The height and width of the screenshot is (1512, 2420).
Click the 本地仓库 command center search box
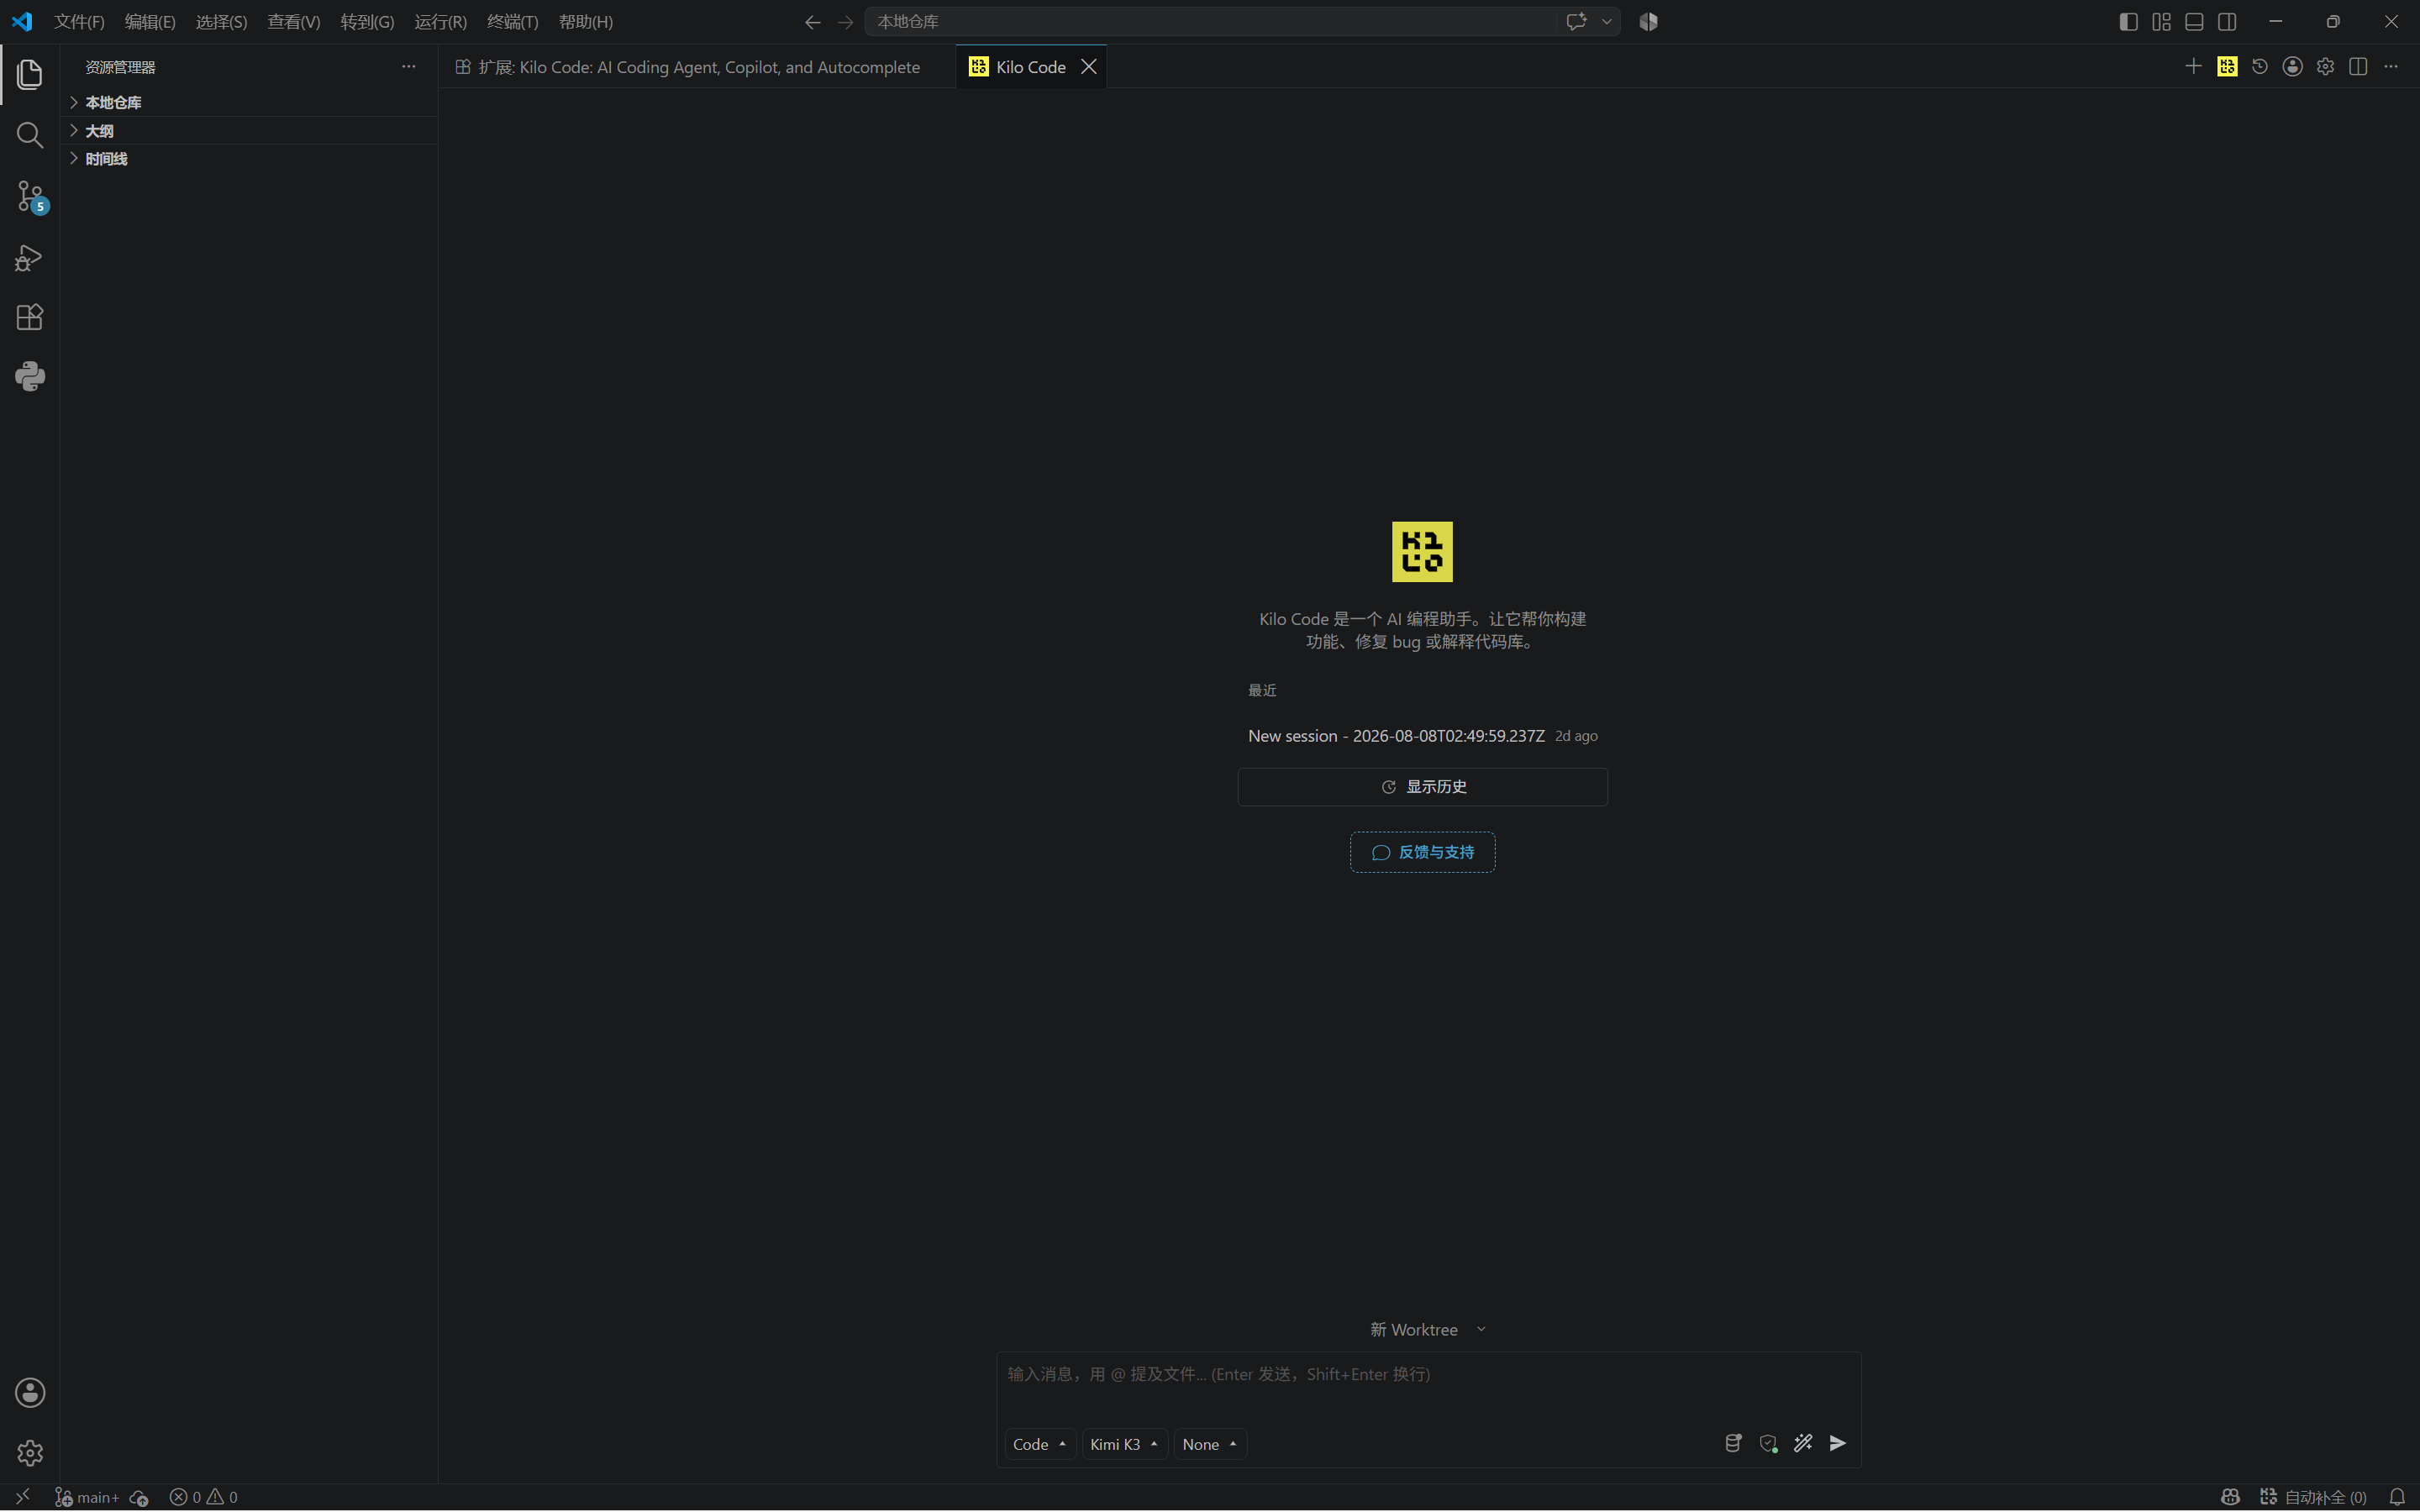(1210, 21)
